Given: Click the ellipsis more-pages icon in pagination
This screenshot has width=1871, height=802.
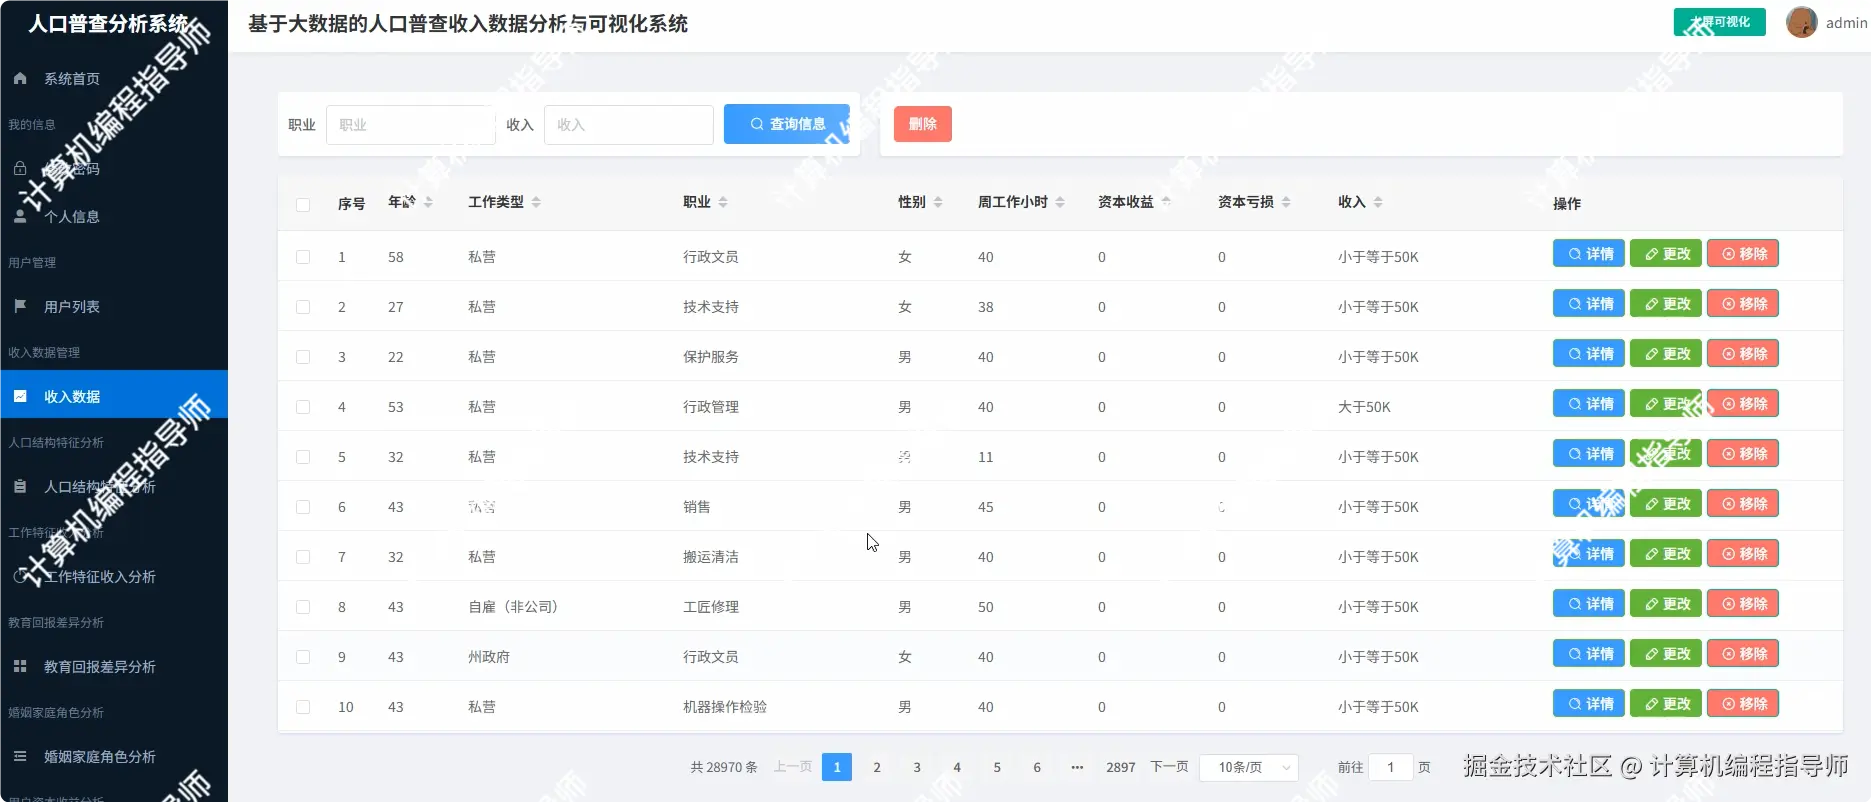Looking at the screenshot, I should coord(1077,767).
